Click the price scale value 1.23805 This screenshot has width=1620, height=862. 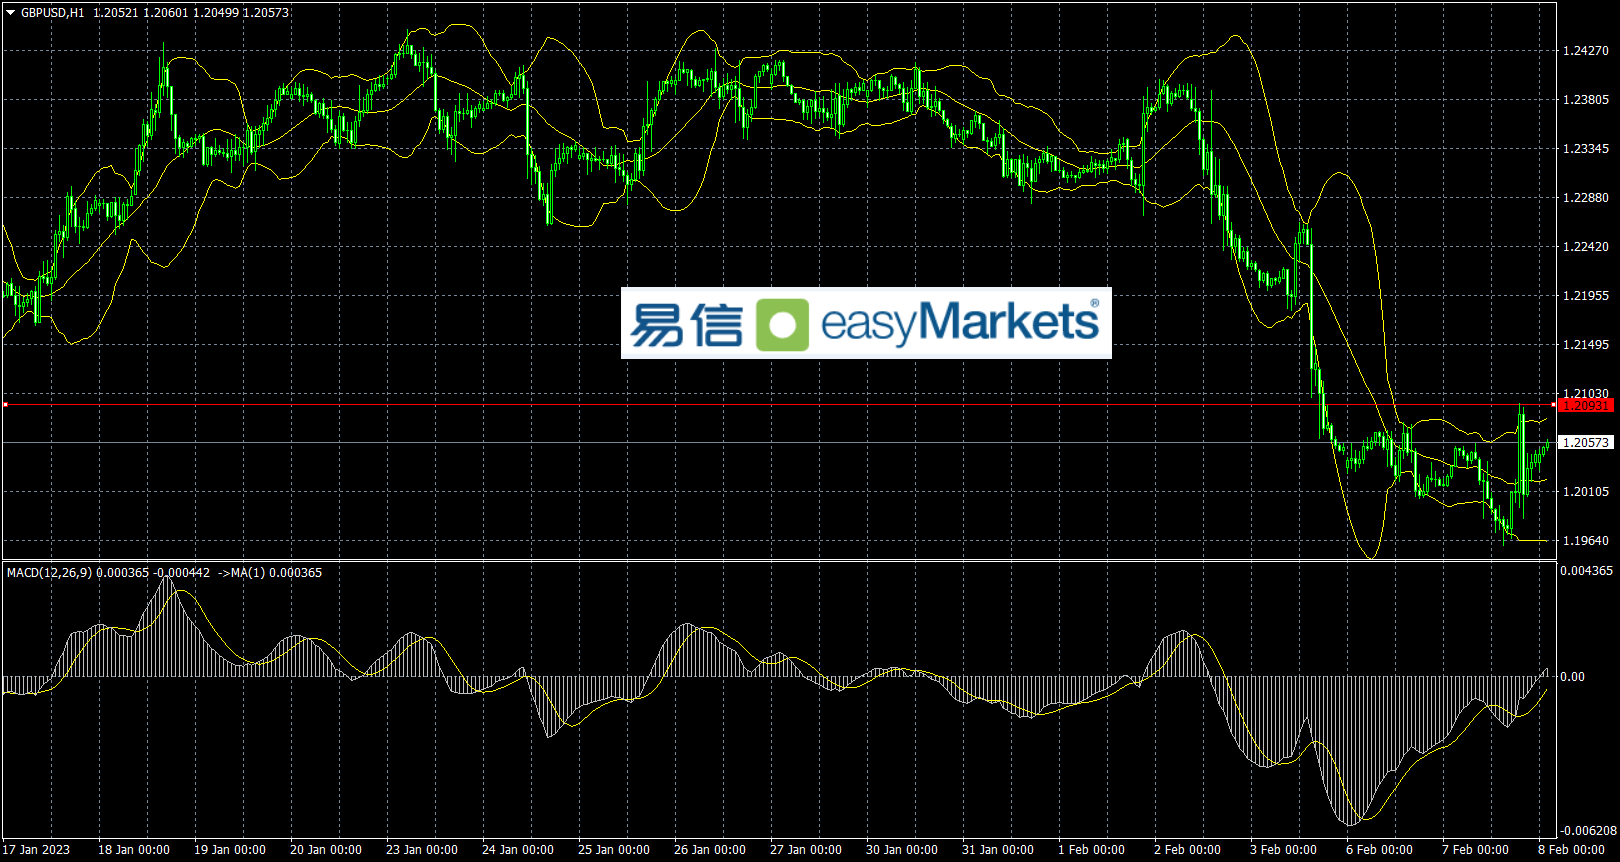click(1586, 100)
